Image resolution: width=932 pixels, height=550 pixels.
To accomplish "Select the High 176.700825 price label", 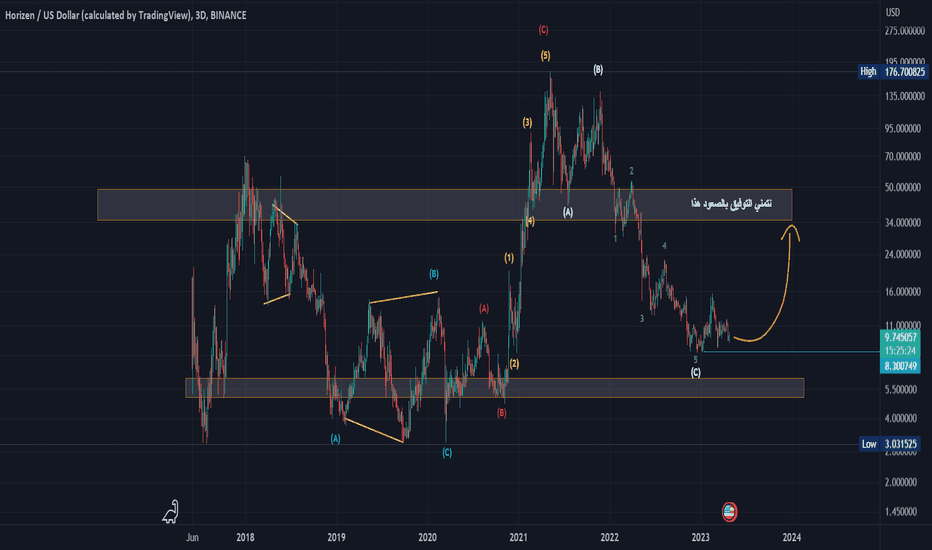I will [x=893, y=72].
